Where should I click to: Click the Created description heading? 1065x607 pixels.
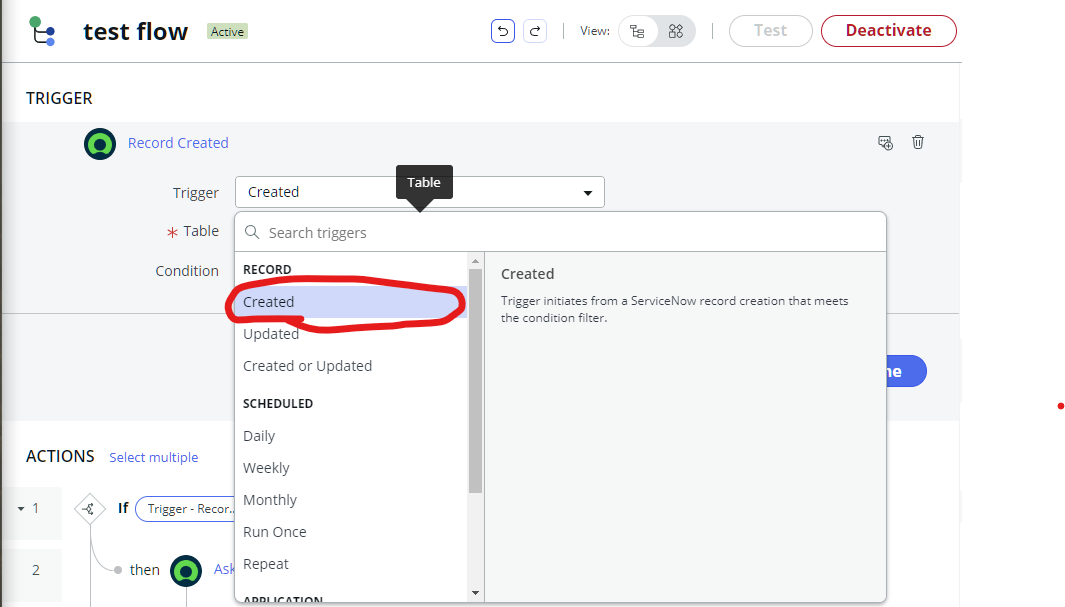click(528, 274)
